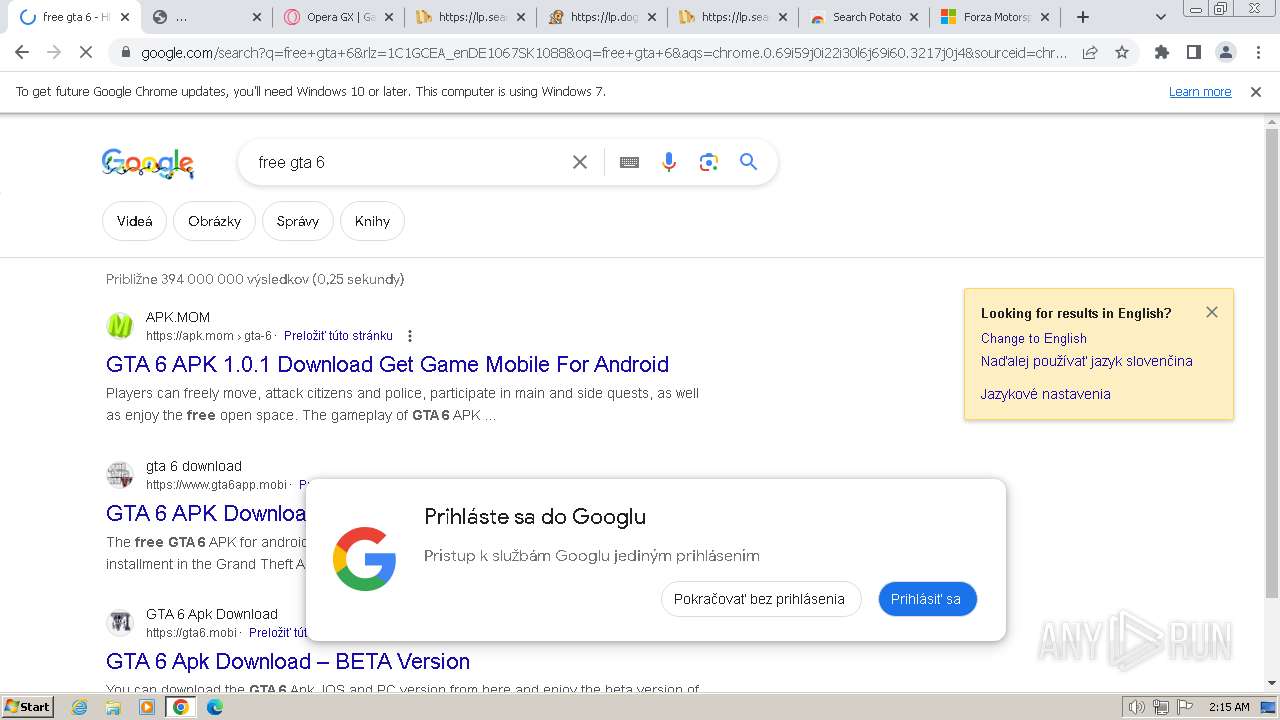The height and width of the screenshot is (720, 1280).
Task: Filter results by Videá
Action: click(135, 221)
